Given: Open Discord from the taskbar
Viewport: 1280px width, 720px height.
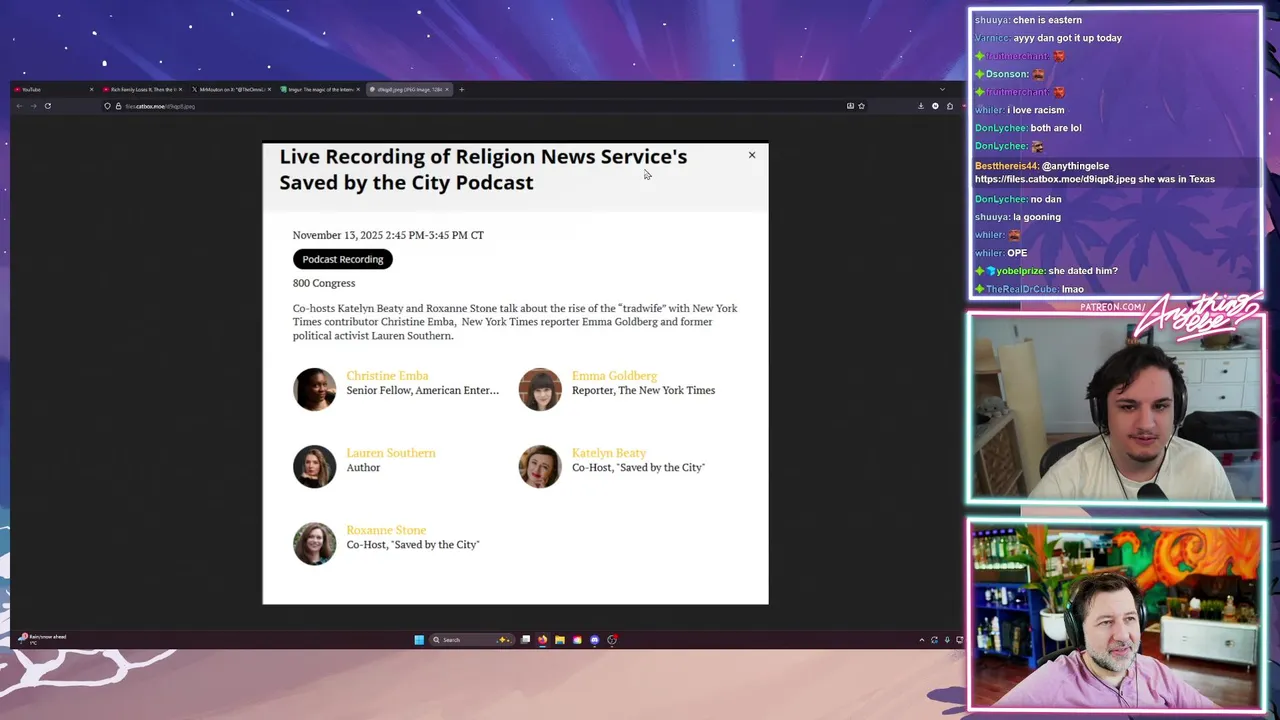Looking at the screenshot, I should (594, 640).
